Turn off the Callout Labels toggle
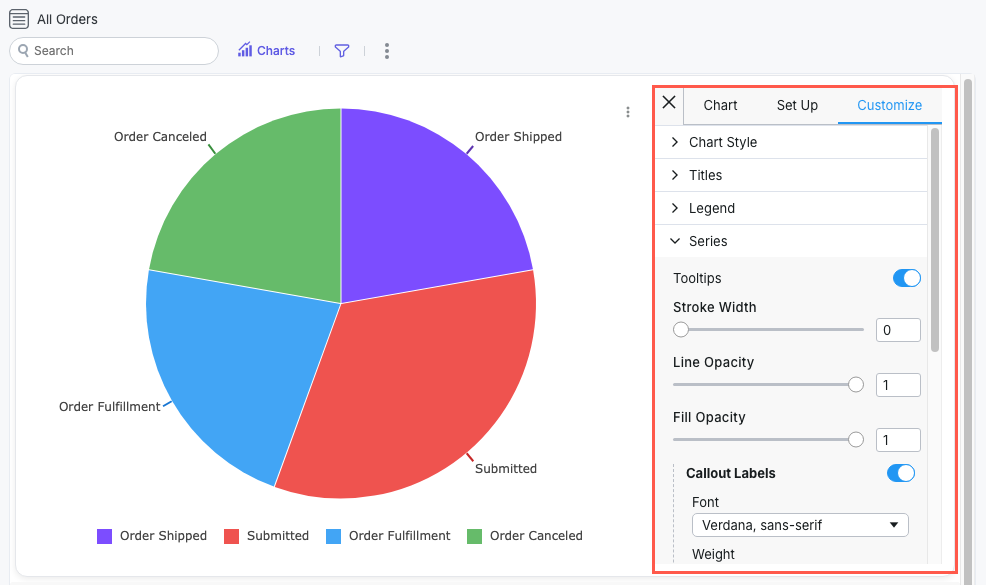 900,473
